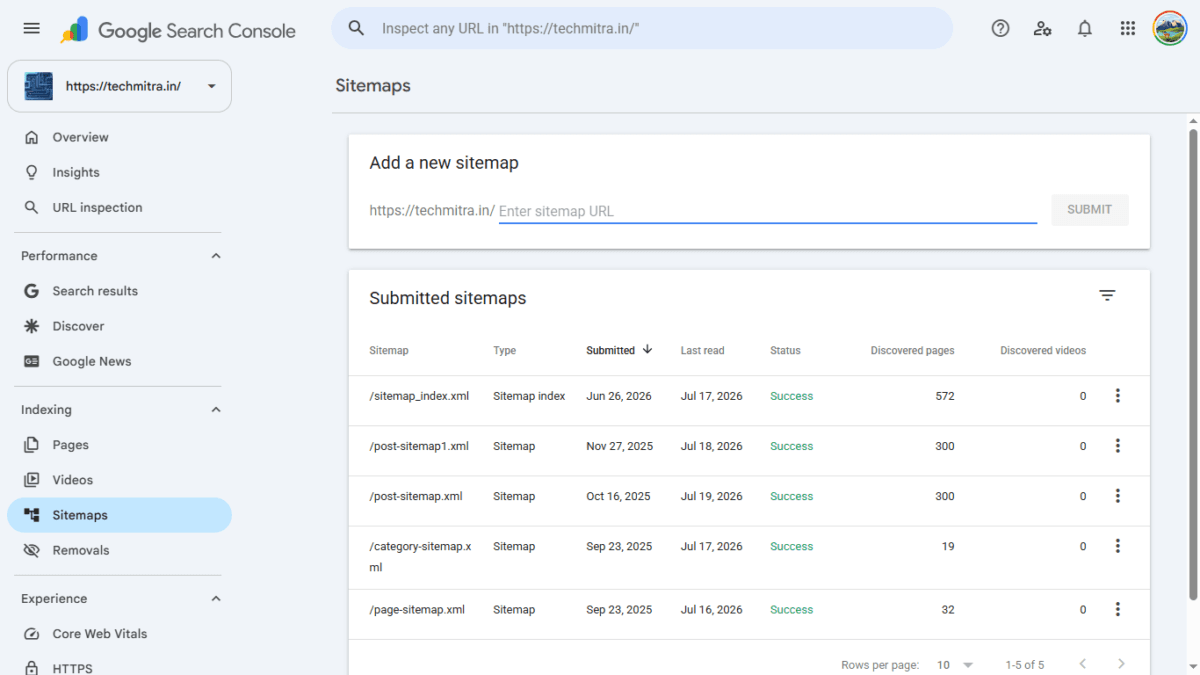This screenshot has width=1200, height=675.
Task: Click the Discover asterisk icon
Action: pos(32,326)
